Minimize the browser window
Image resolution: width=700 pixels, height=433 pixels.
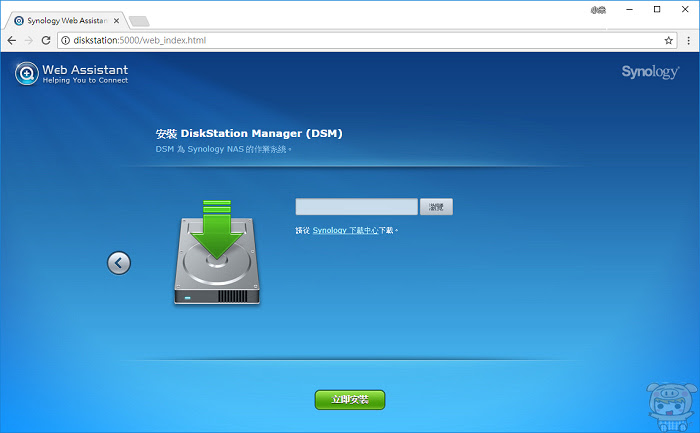tap(629, 9)
